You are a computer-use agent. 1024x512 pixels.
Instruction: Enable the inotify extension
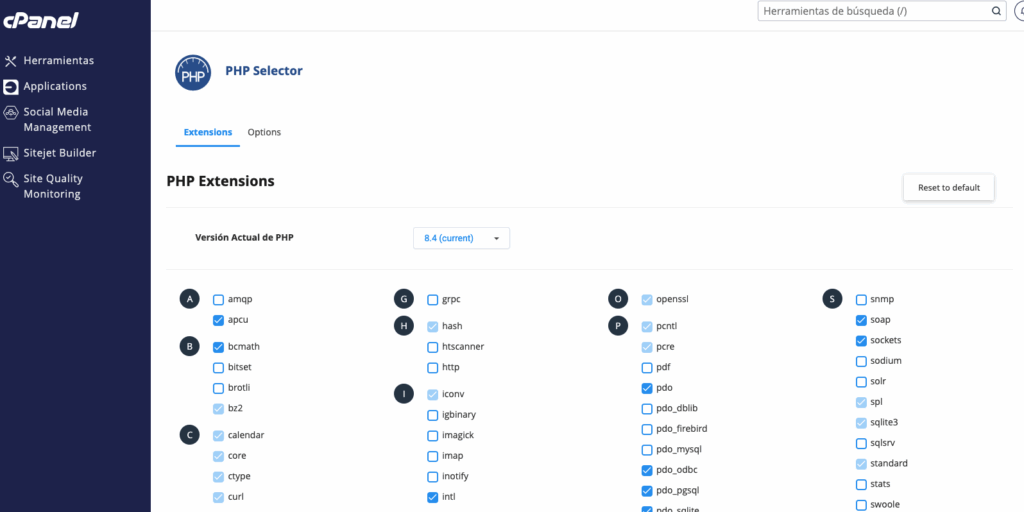click(x=432, y=477)
